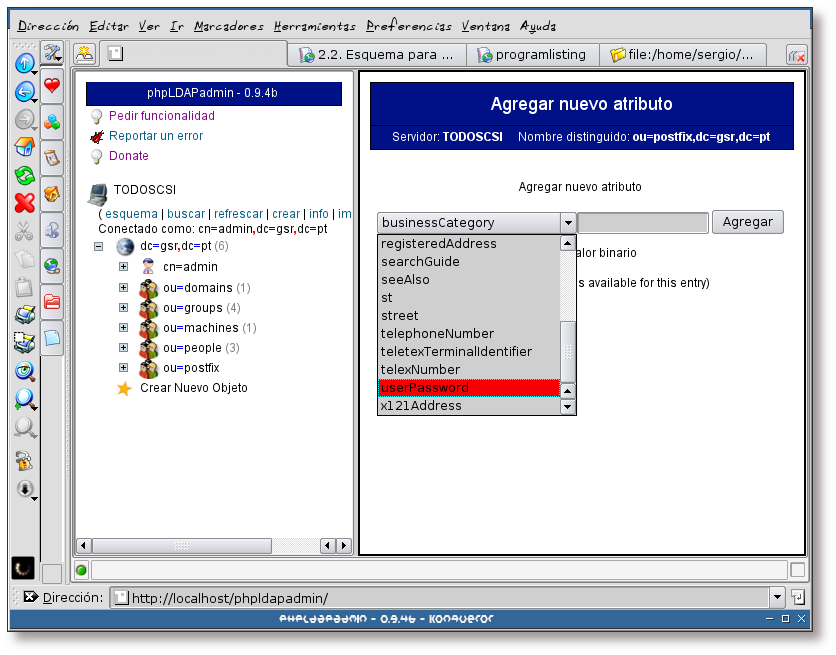The width and height of the screenshot is (836, 655).
Task: Open the Marcadores menu
Action: [x=229, y=26]
